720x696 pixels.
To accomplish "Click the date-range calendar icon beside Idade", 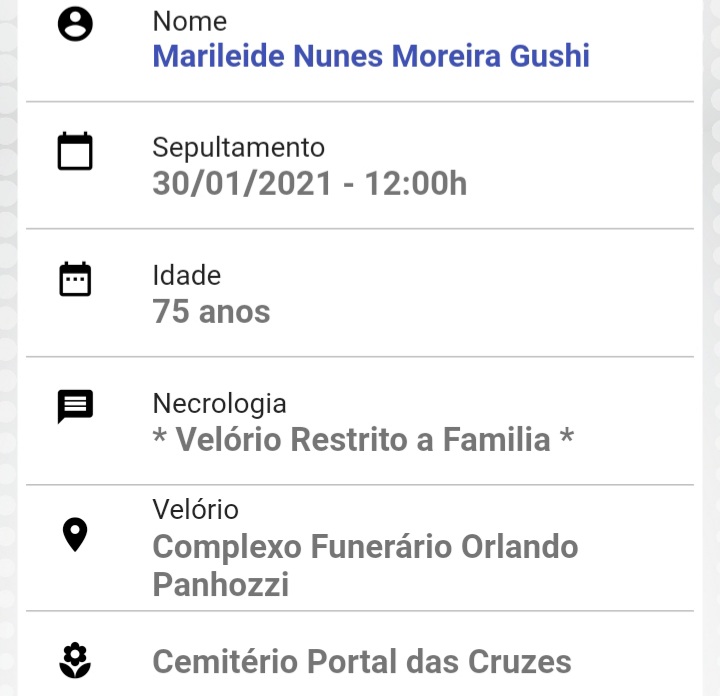I will (75, 279).
